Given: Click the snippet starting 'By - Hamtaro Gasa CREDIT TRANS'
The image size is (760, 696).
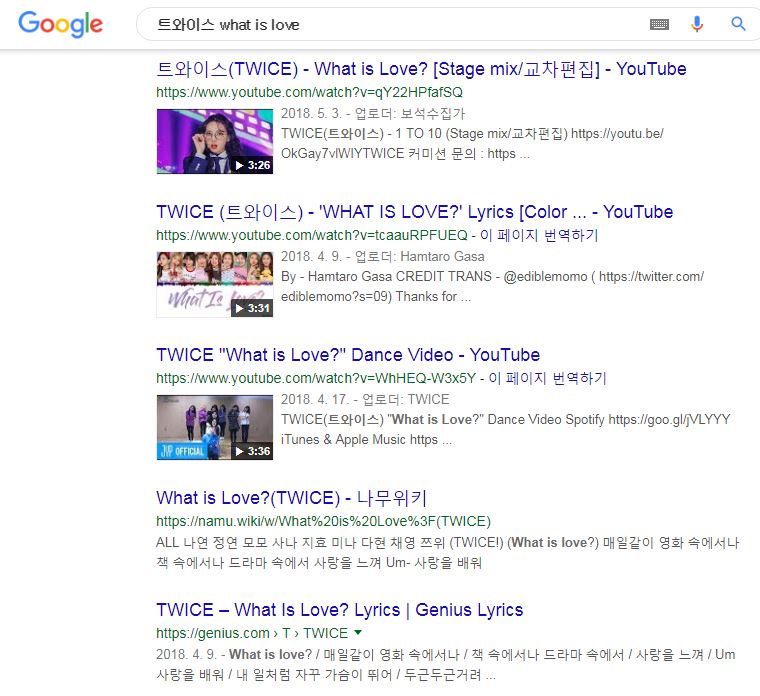Looking at the screenshot, I should (492, 286).
